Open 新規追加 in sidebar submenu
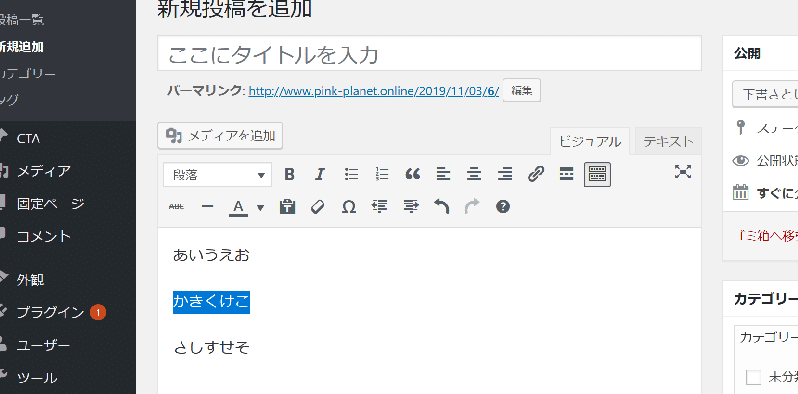 tap(22, 47)
